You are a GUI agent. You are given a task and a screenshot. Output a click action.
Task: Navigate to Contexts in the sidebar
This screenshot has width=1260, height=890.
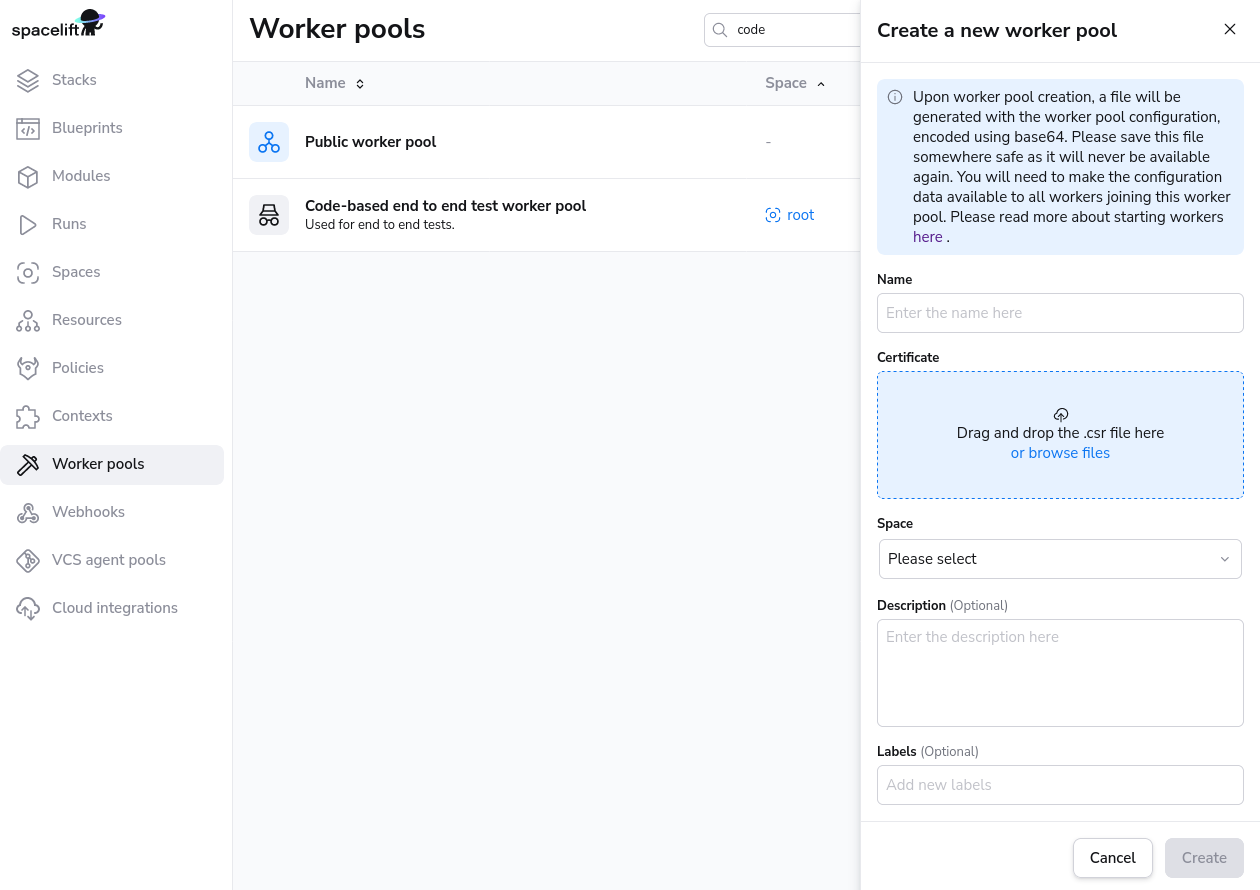[x=82, y=416]
